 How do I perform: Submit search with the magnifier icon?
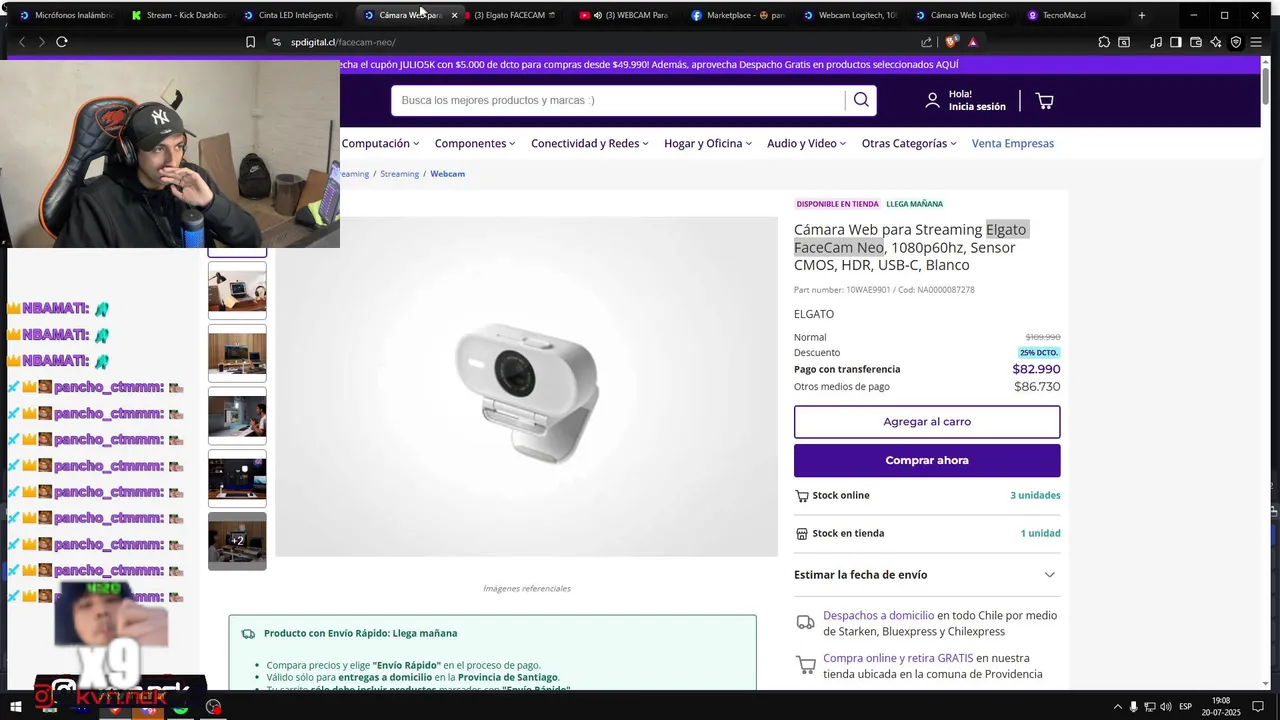click(x=861, y=100)
